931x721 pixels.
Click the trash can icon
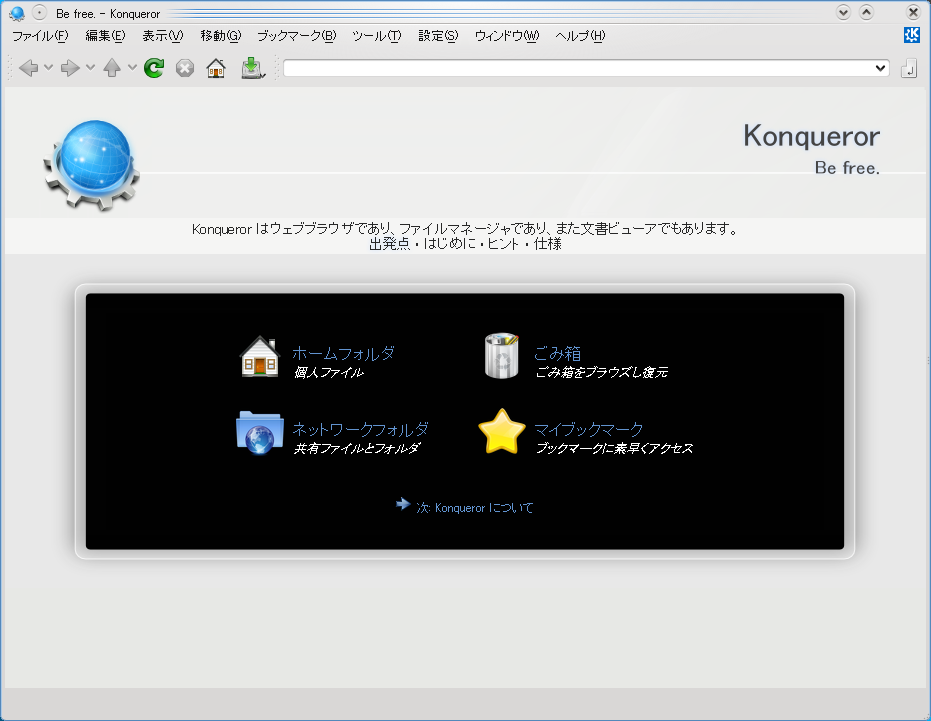click(x=502, y=357)
